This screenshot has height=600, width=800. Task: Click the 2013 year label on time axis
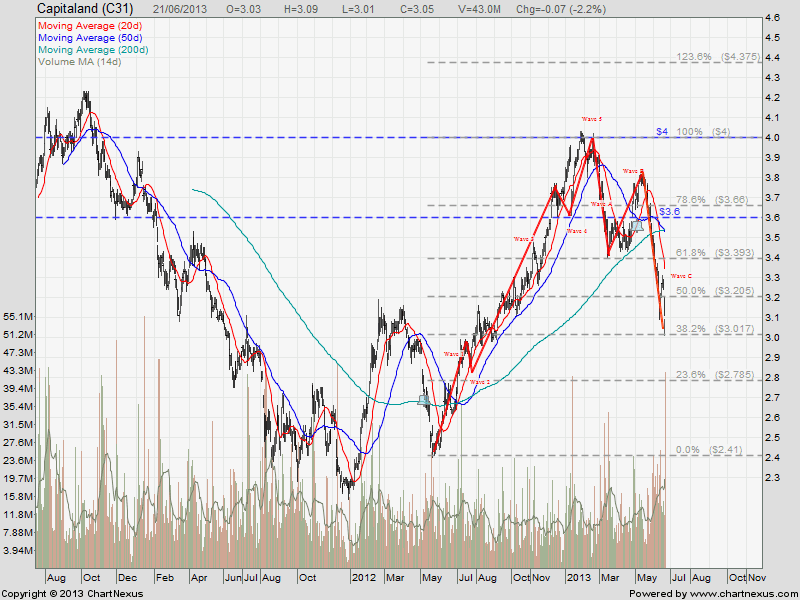tap(579, 578)
